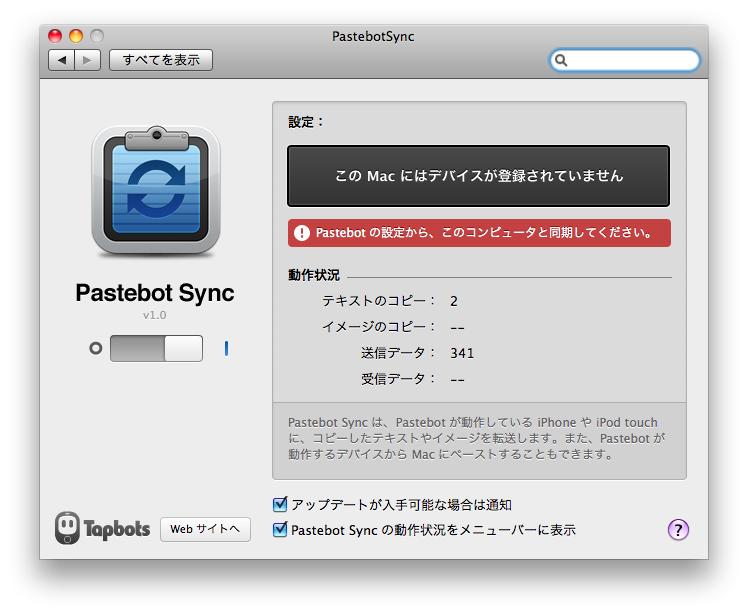
Task: Click the PastebotSync window title
Action: point(373,36)
